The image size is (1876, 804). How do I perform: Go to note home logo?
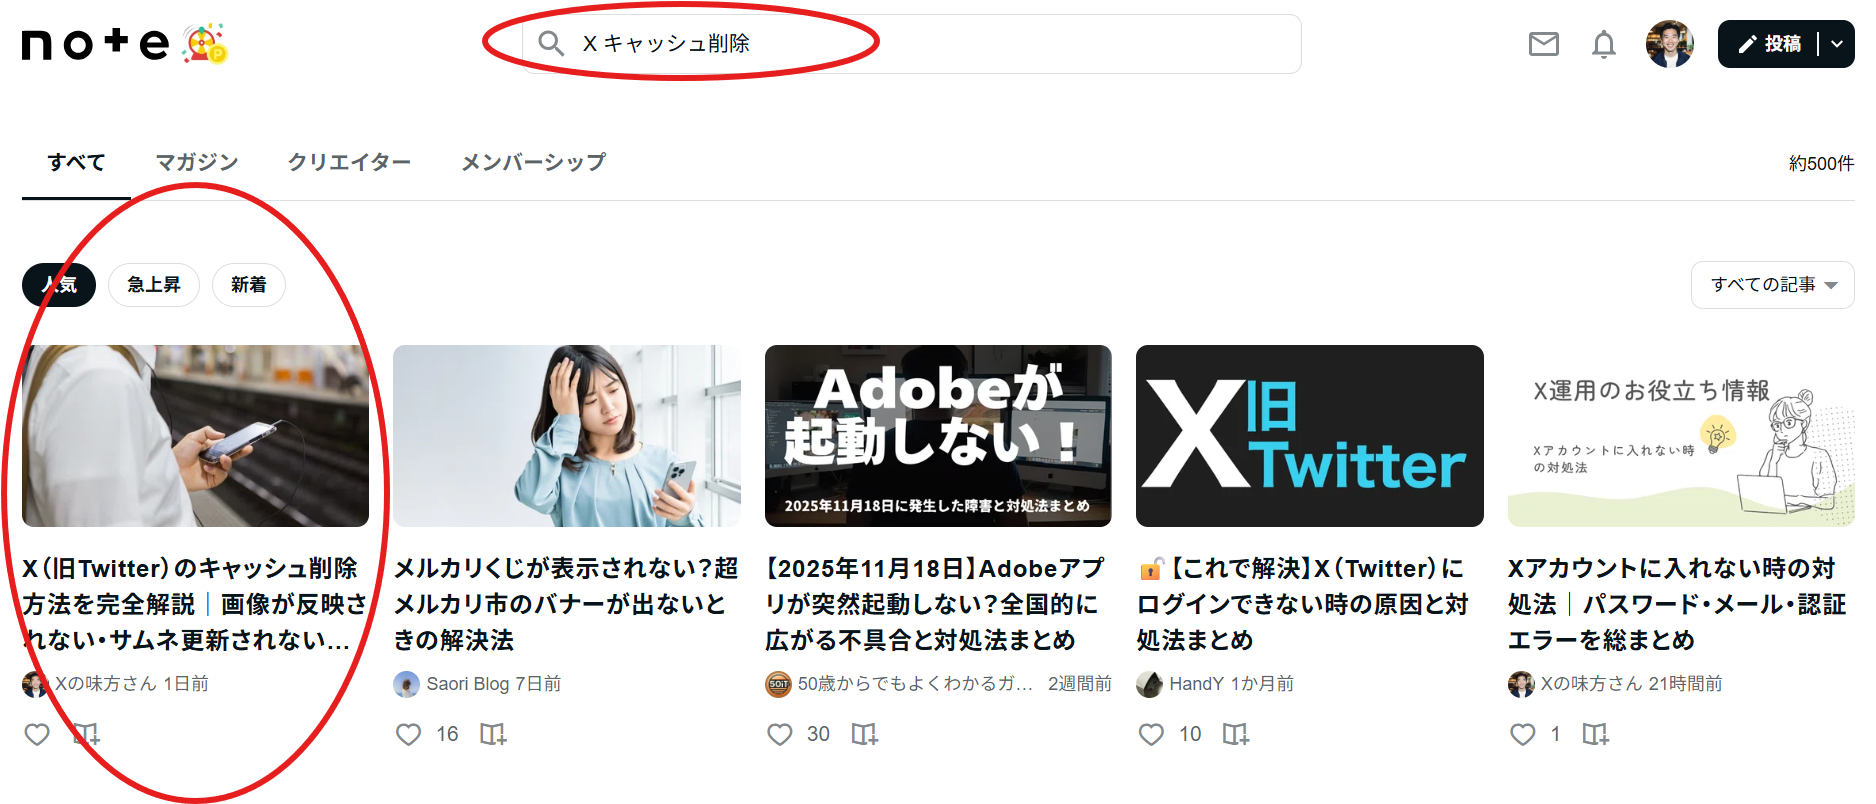pos(96,44)
